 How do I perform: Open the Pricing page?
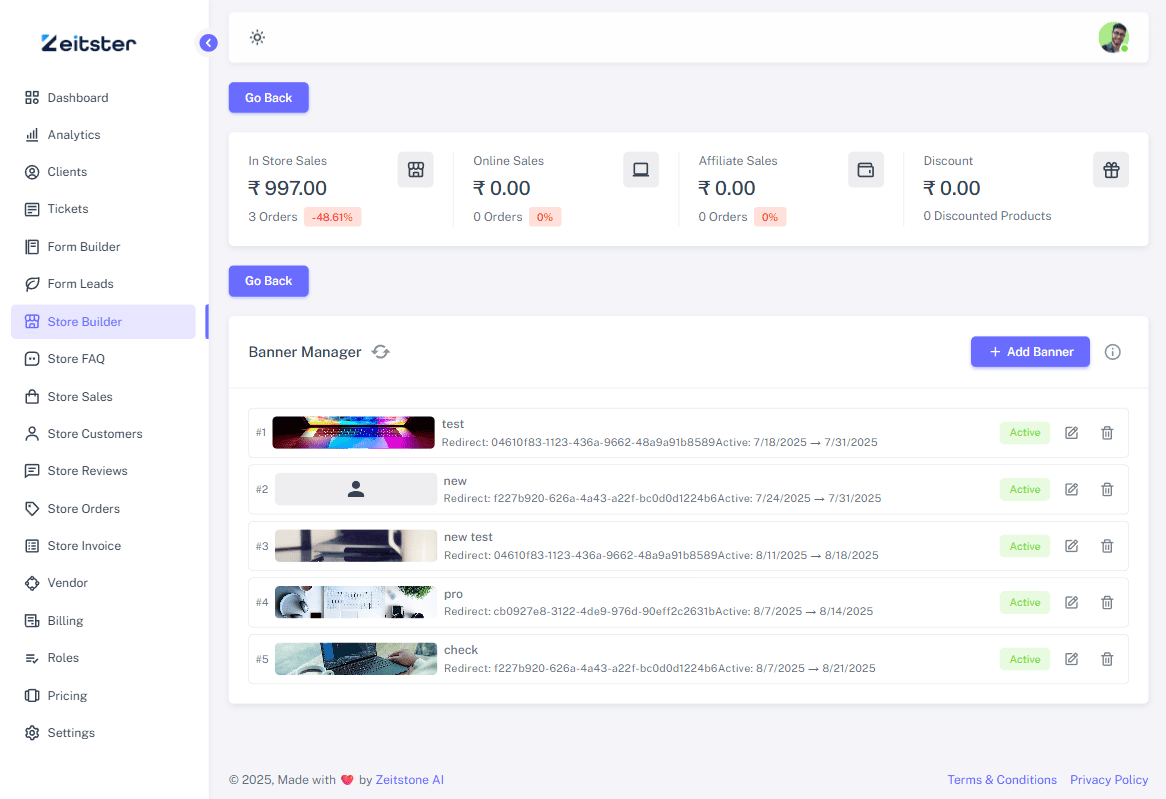pos(103,696)
